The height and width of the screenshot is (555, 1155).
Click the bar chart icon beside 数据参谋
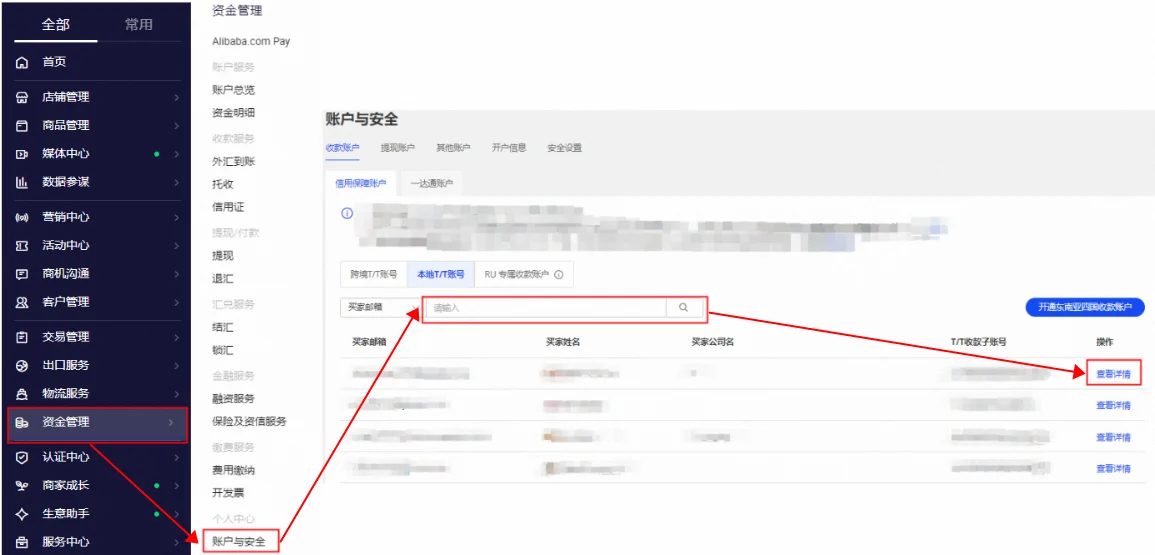[x=22, y=182]
